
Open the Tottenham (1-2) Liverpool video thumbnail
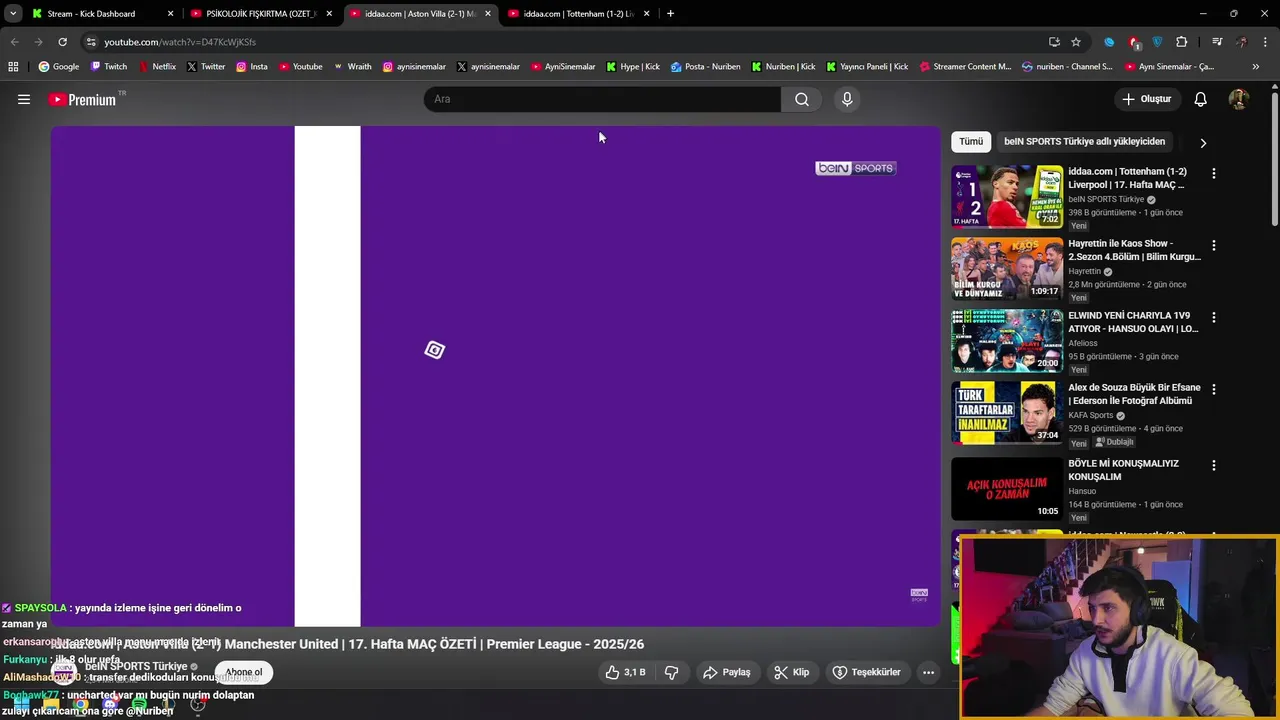point(1007,197)
